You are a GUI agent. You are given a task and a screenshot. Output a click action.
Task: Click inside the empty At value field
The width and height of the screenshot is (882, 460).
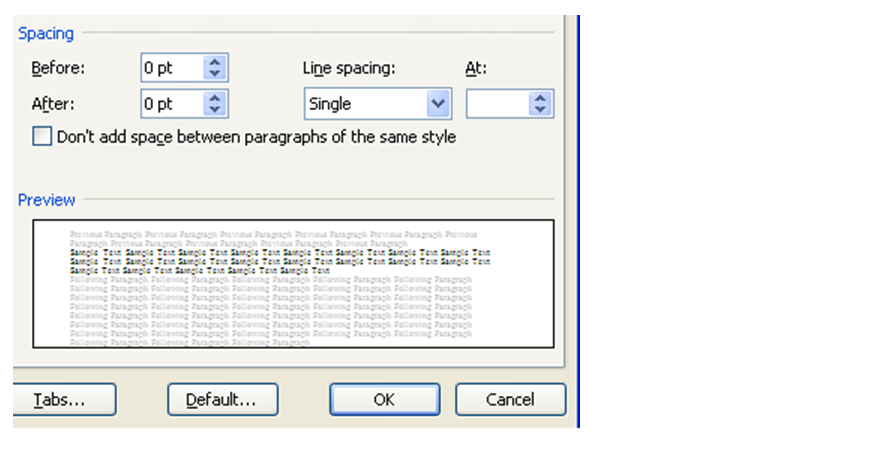point(497,104)
